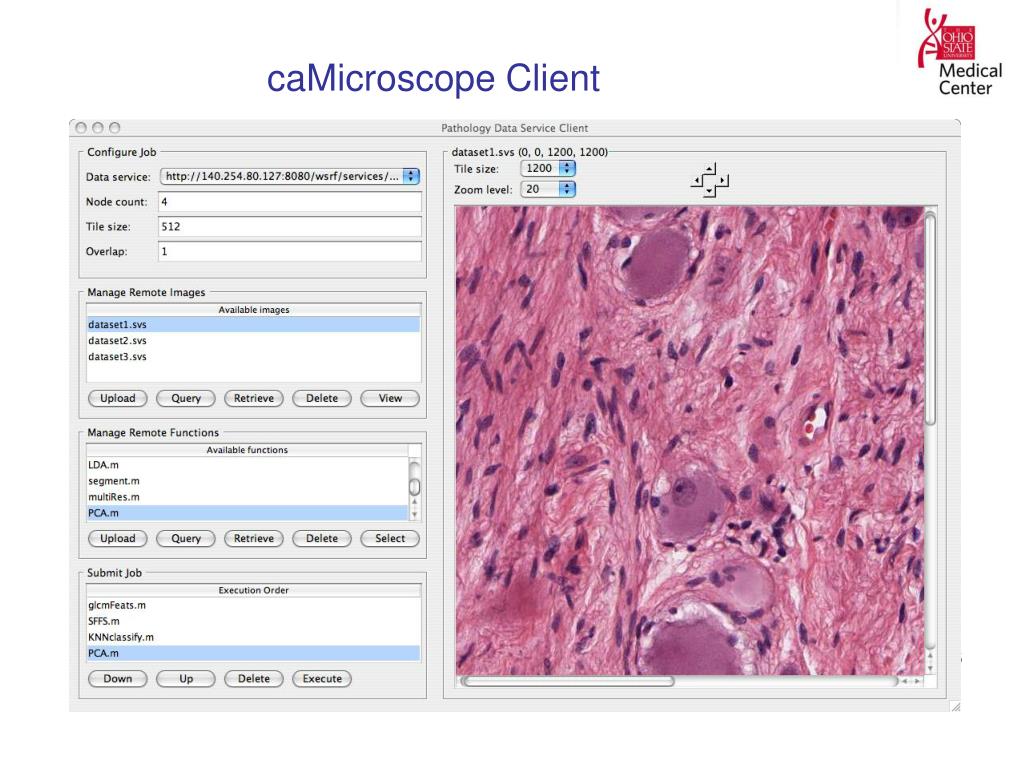Click the Available images column header
The width and height of the screenshot is (1024, 768).
pyautogui.click(x=253, y=310)
